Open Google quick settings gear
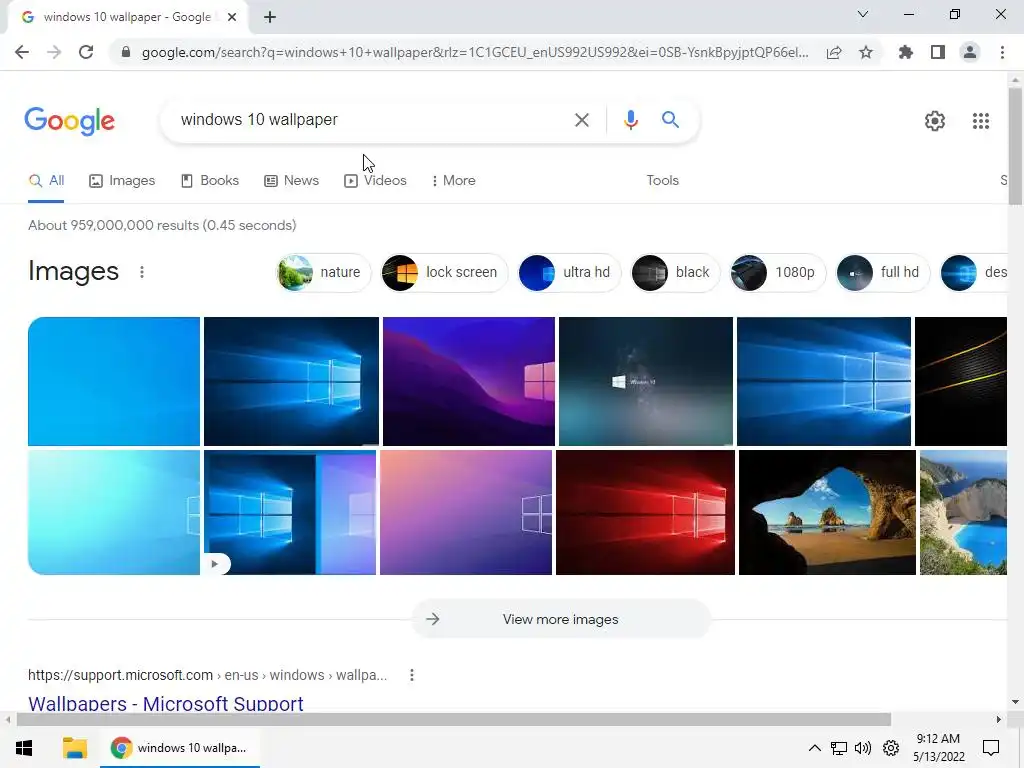Image resolution: width=1024 pixels, height=768 pixels. (935, 121)
